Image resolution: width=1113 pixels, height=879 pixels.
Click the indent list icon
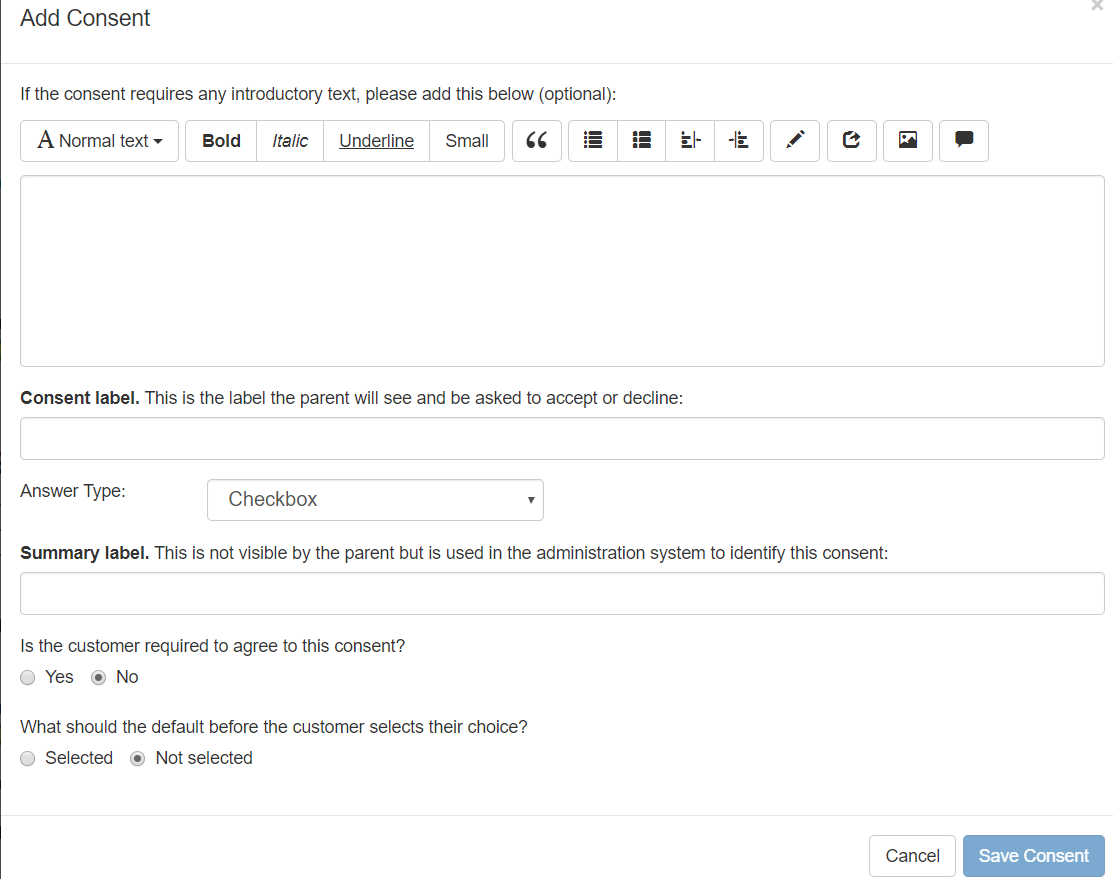click(x=739, y=141)
